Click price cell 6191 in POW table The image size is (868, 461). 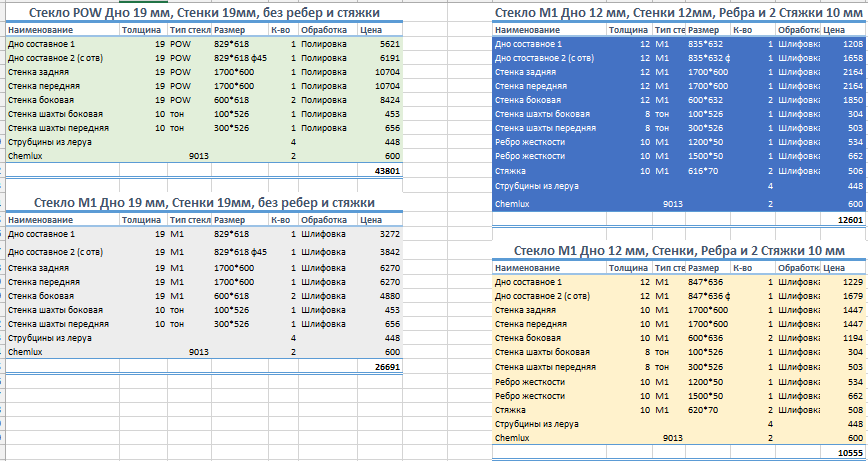point(390,58)
